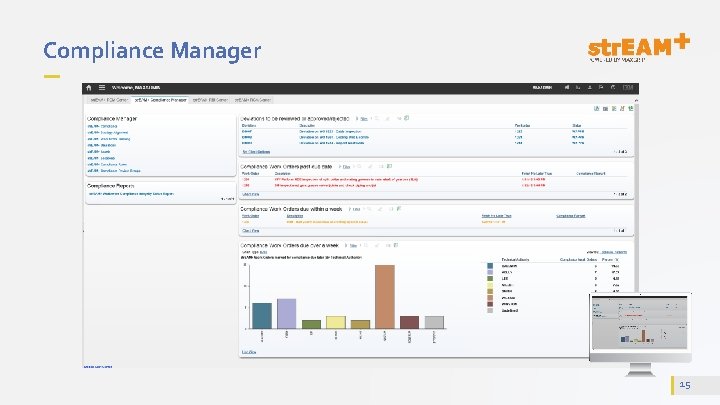Click the teal legend color swatch
This screenshot has height=405, width=720.
tap(490, 266)
